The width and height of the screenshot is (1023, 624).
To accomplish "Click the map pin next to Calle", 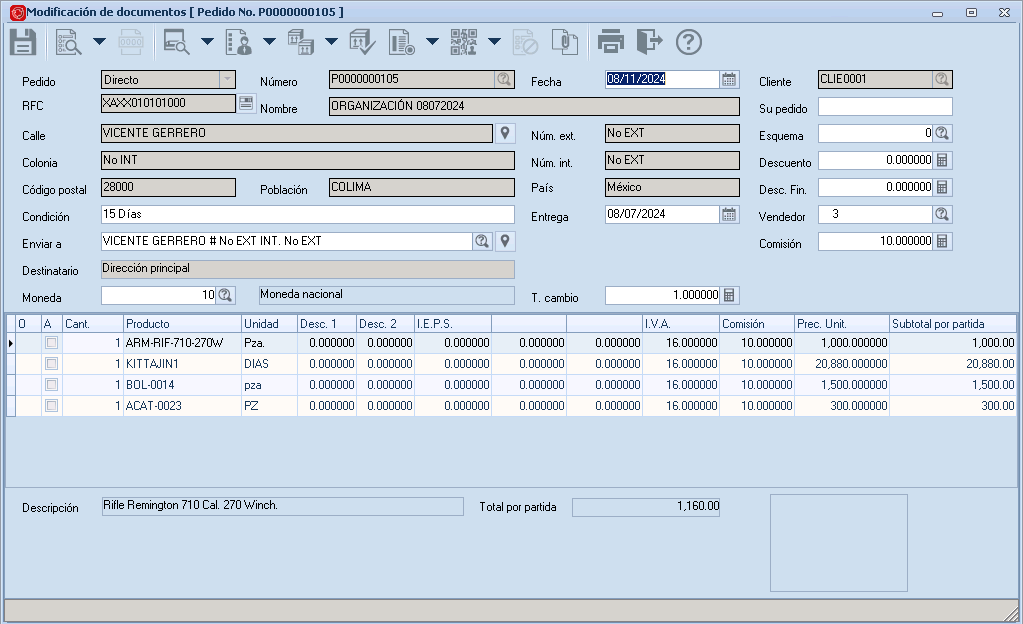I will click(x=506, y=133).
